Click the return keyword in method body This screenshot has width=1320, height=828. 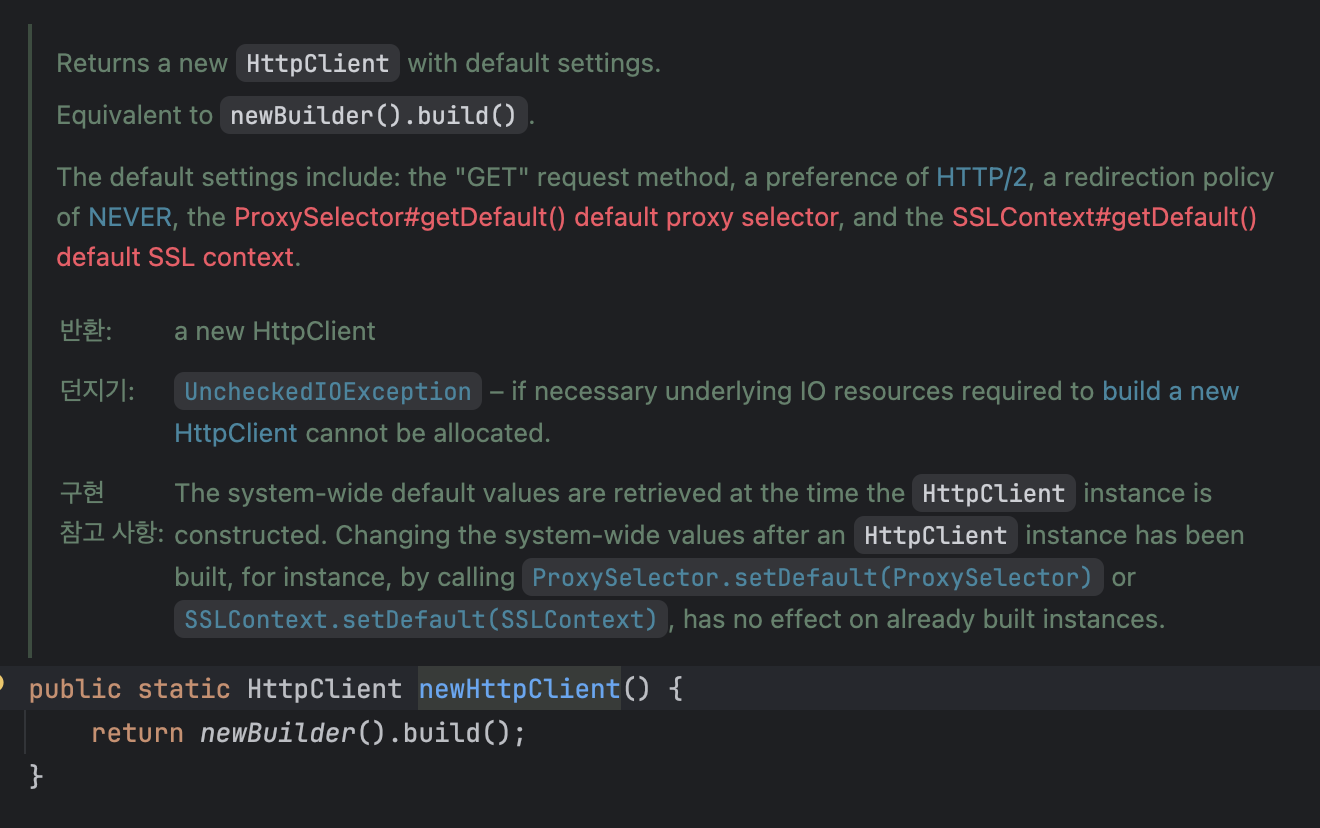[x=137, y=733]
